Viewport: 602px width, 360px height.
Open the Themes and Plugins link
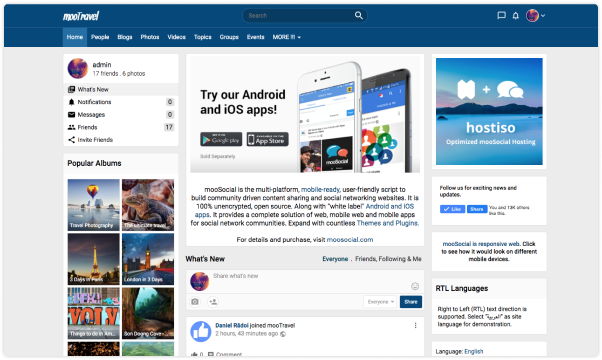pyautogui.click(x=387, y=223)
